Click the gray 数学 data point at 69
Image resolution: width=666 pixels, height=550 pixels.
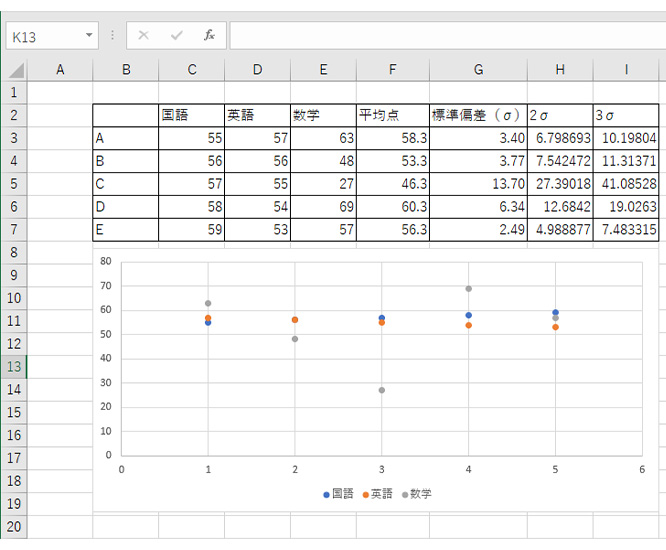[x=468, y=289]
